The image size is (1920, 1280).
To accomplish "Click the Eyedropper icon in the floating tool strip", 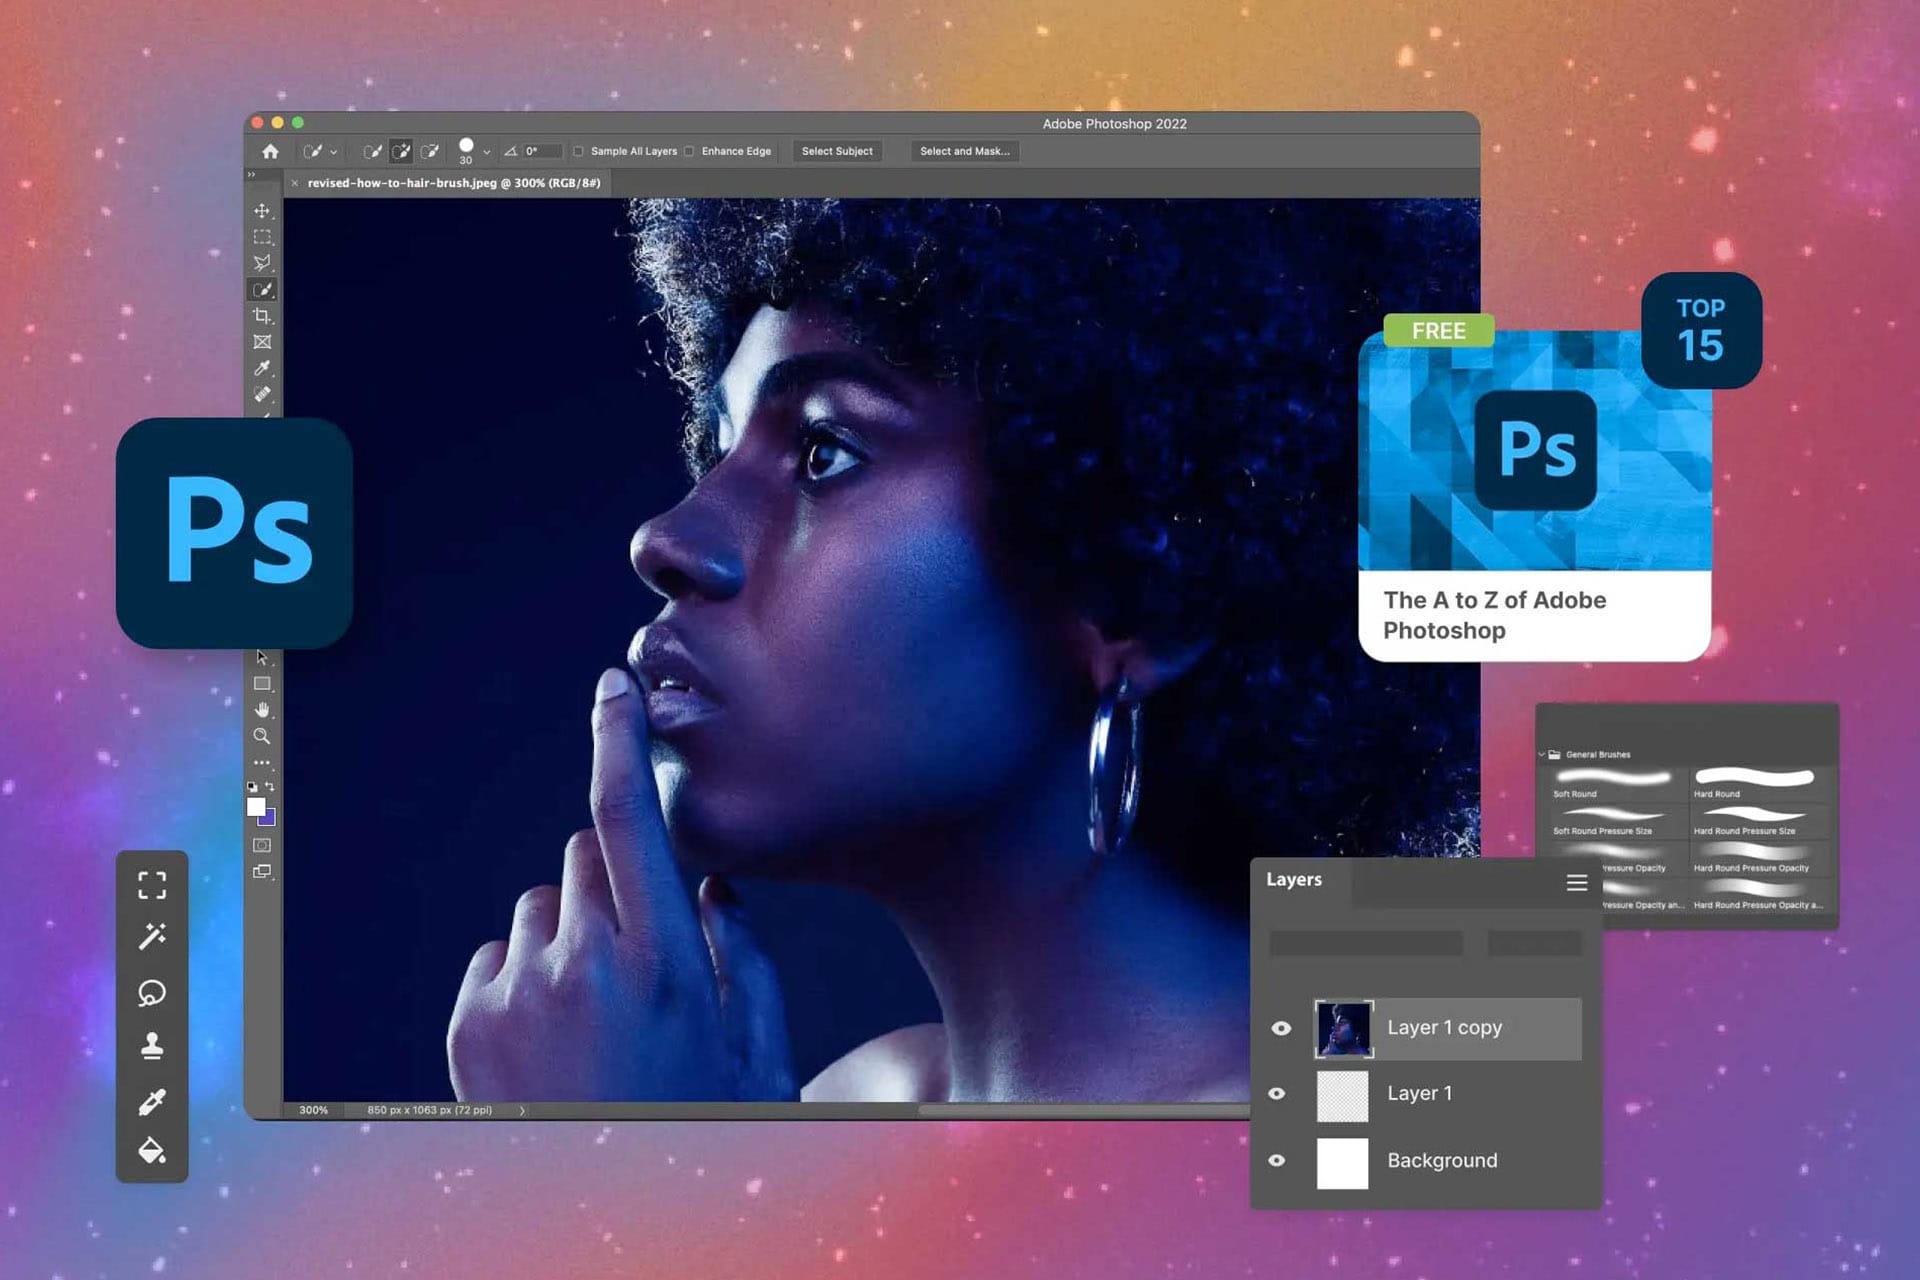I will click(x=152, y=1101).
